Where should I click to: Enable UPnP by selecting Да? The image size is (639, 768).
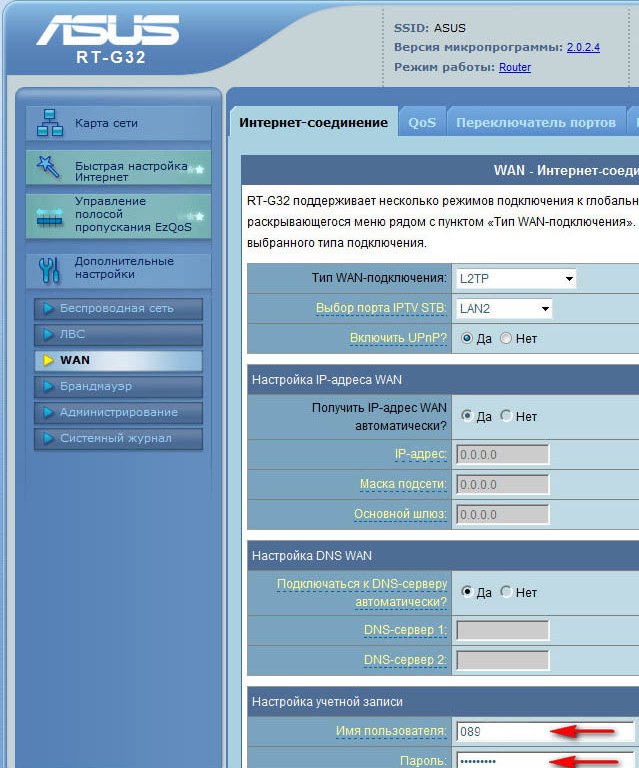(x=467, y=338)
